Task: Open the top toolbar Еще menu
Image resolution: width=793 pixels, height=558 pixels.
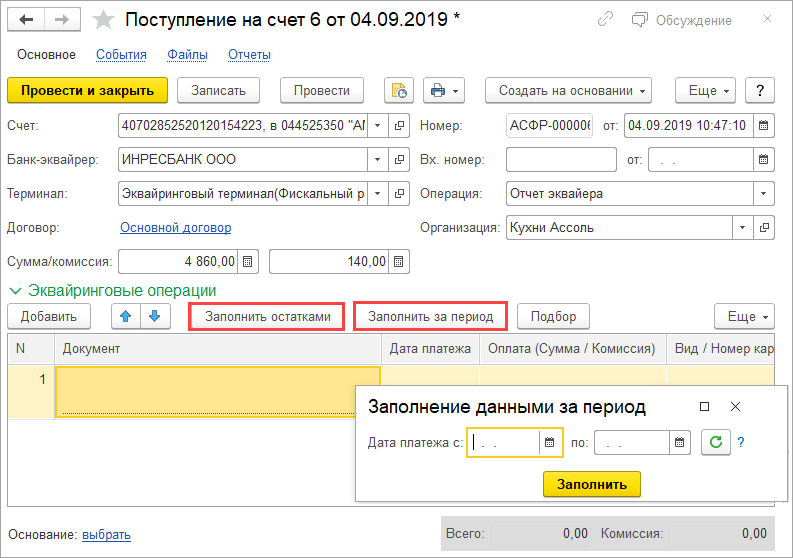Action: 705,91
